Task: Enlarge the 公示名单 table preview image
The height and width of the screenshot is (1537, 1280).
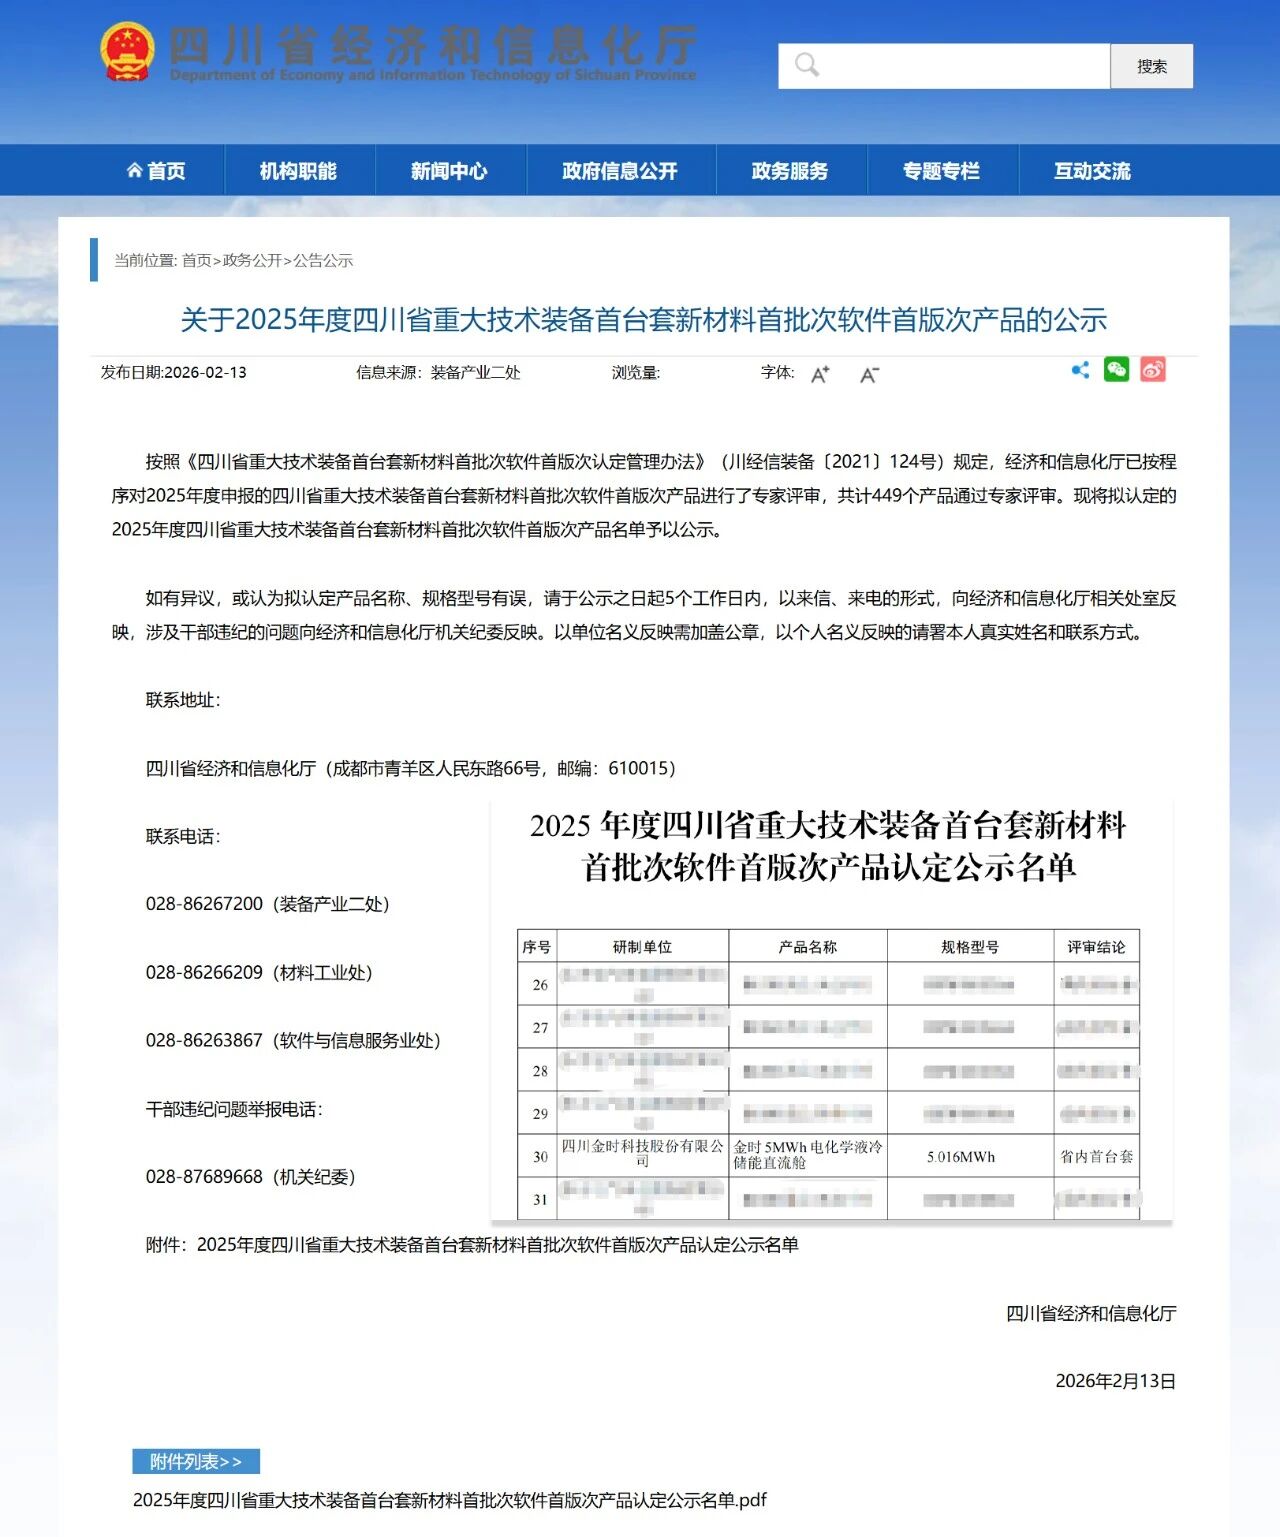Action: tap(830, 1010)
